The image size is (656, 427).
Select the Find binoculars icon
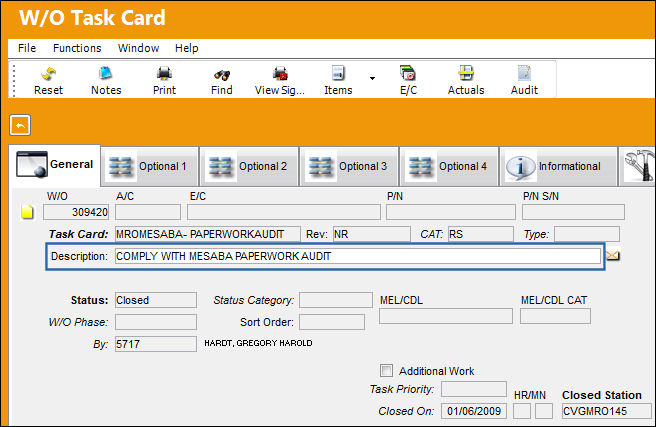click(222, 74)
